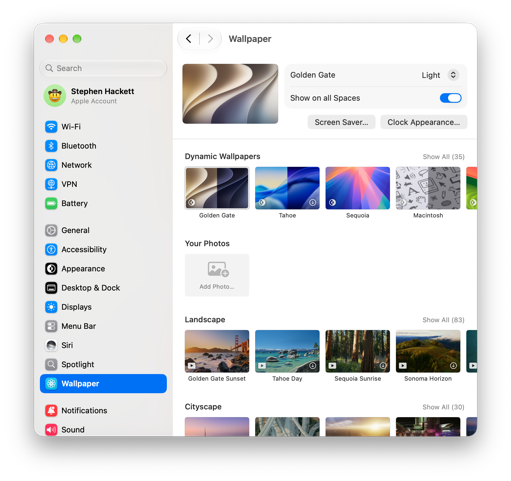Click the General gear icon
511x481 pixels.
click(51, 230)
